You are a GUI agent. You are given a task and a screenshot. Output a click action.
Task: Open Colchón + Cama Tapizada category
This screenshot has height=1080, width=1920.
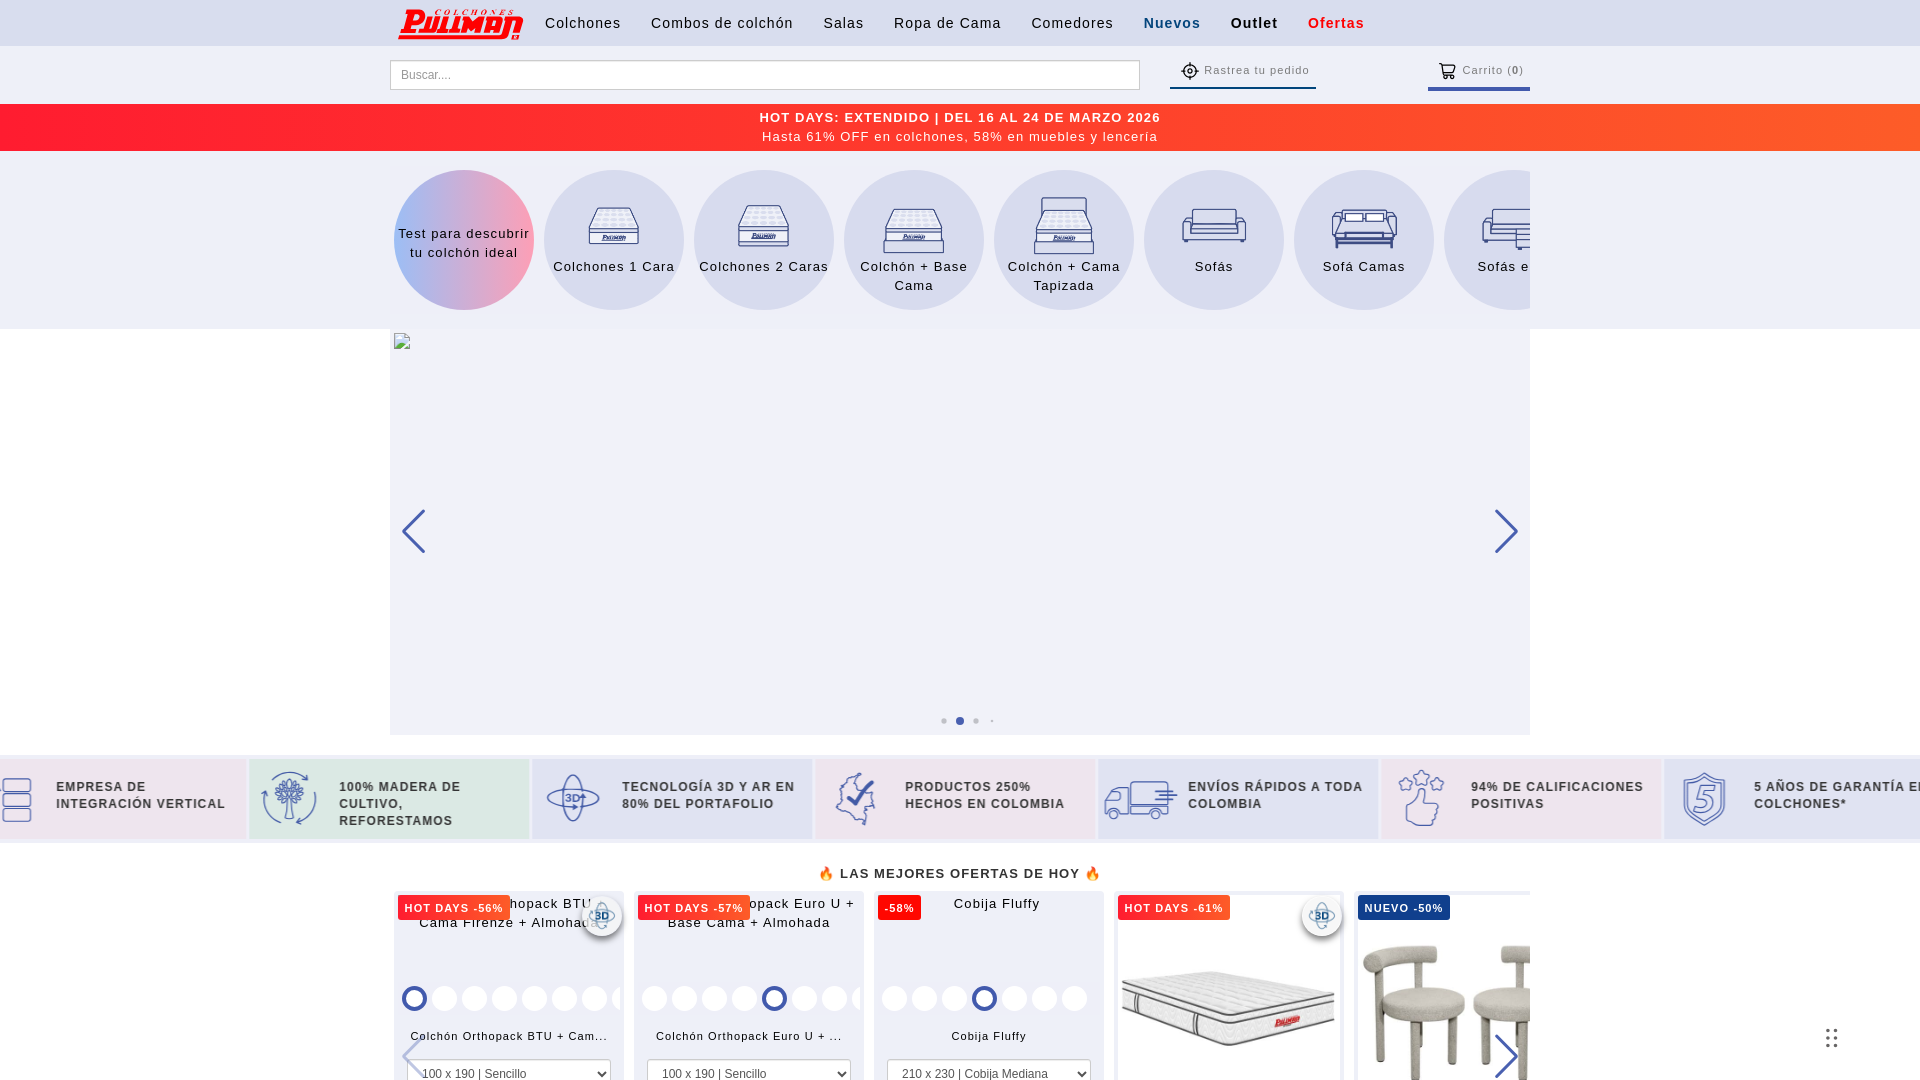pyautogui.click(x=1064, y=240)
